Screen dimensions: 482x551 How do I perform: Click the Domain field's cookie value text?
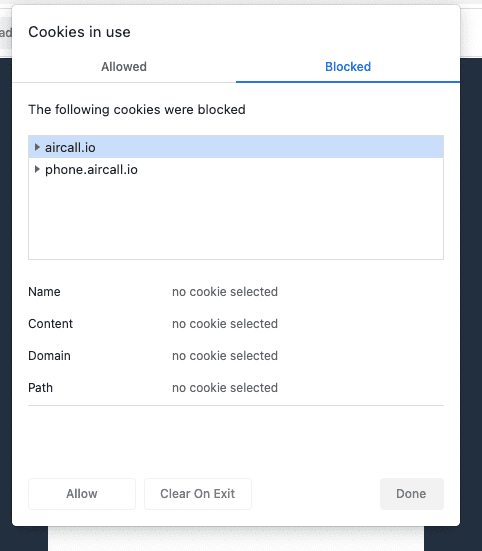225,356
